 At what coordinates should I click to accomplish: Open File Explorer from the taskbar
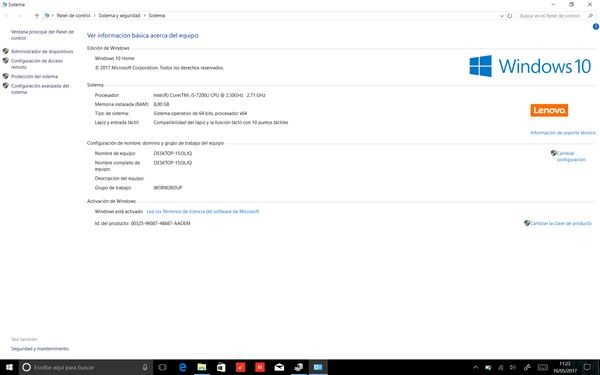202,367
